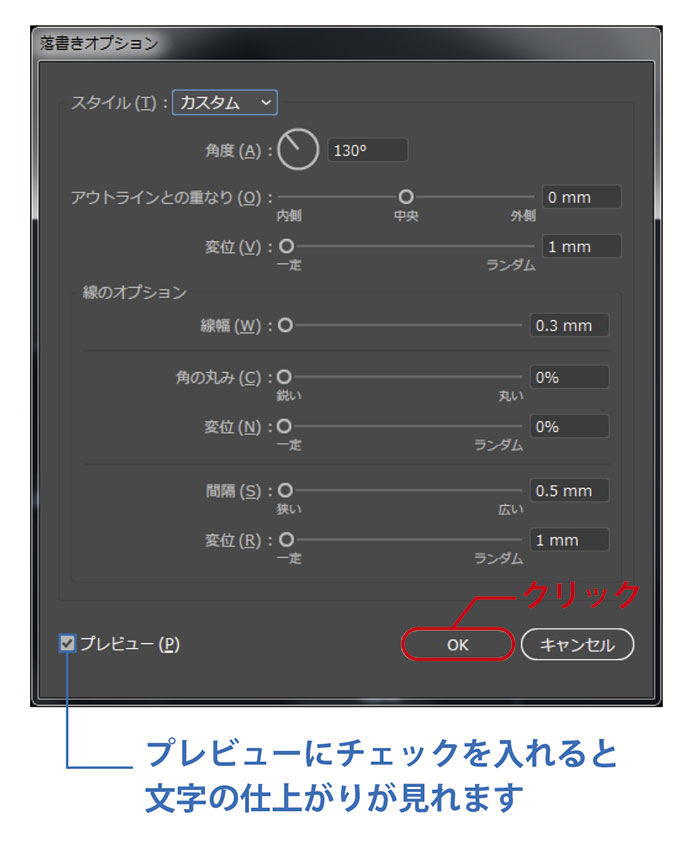Click the 内側 label under overlap slider

289,215
